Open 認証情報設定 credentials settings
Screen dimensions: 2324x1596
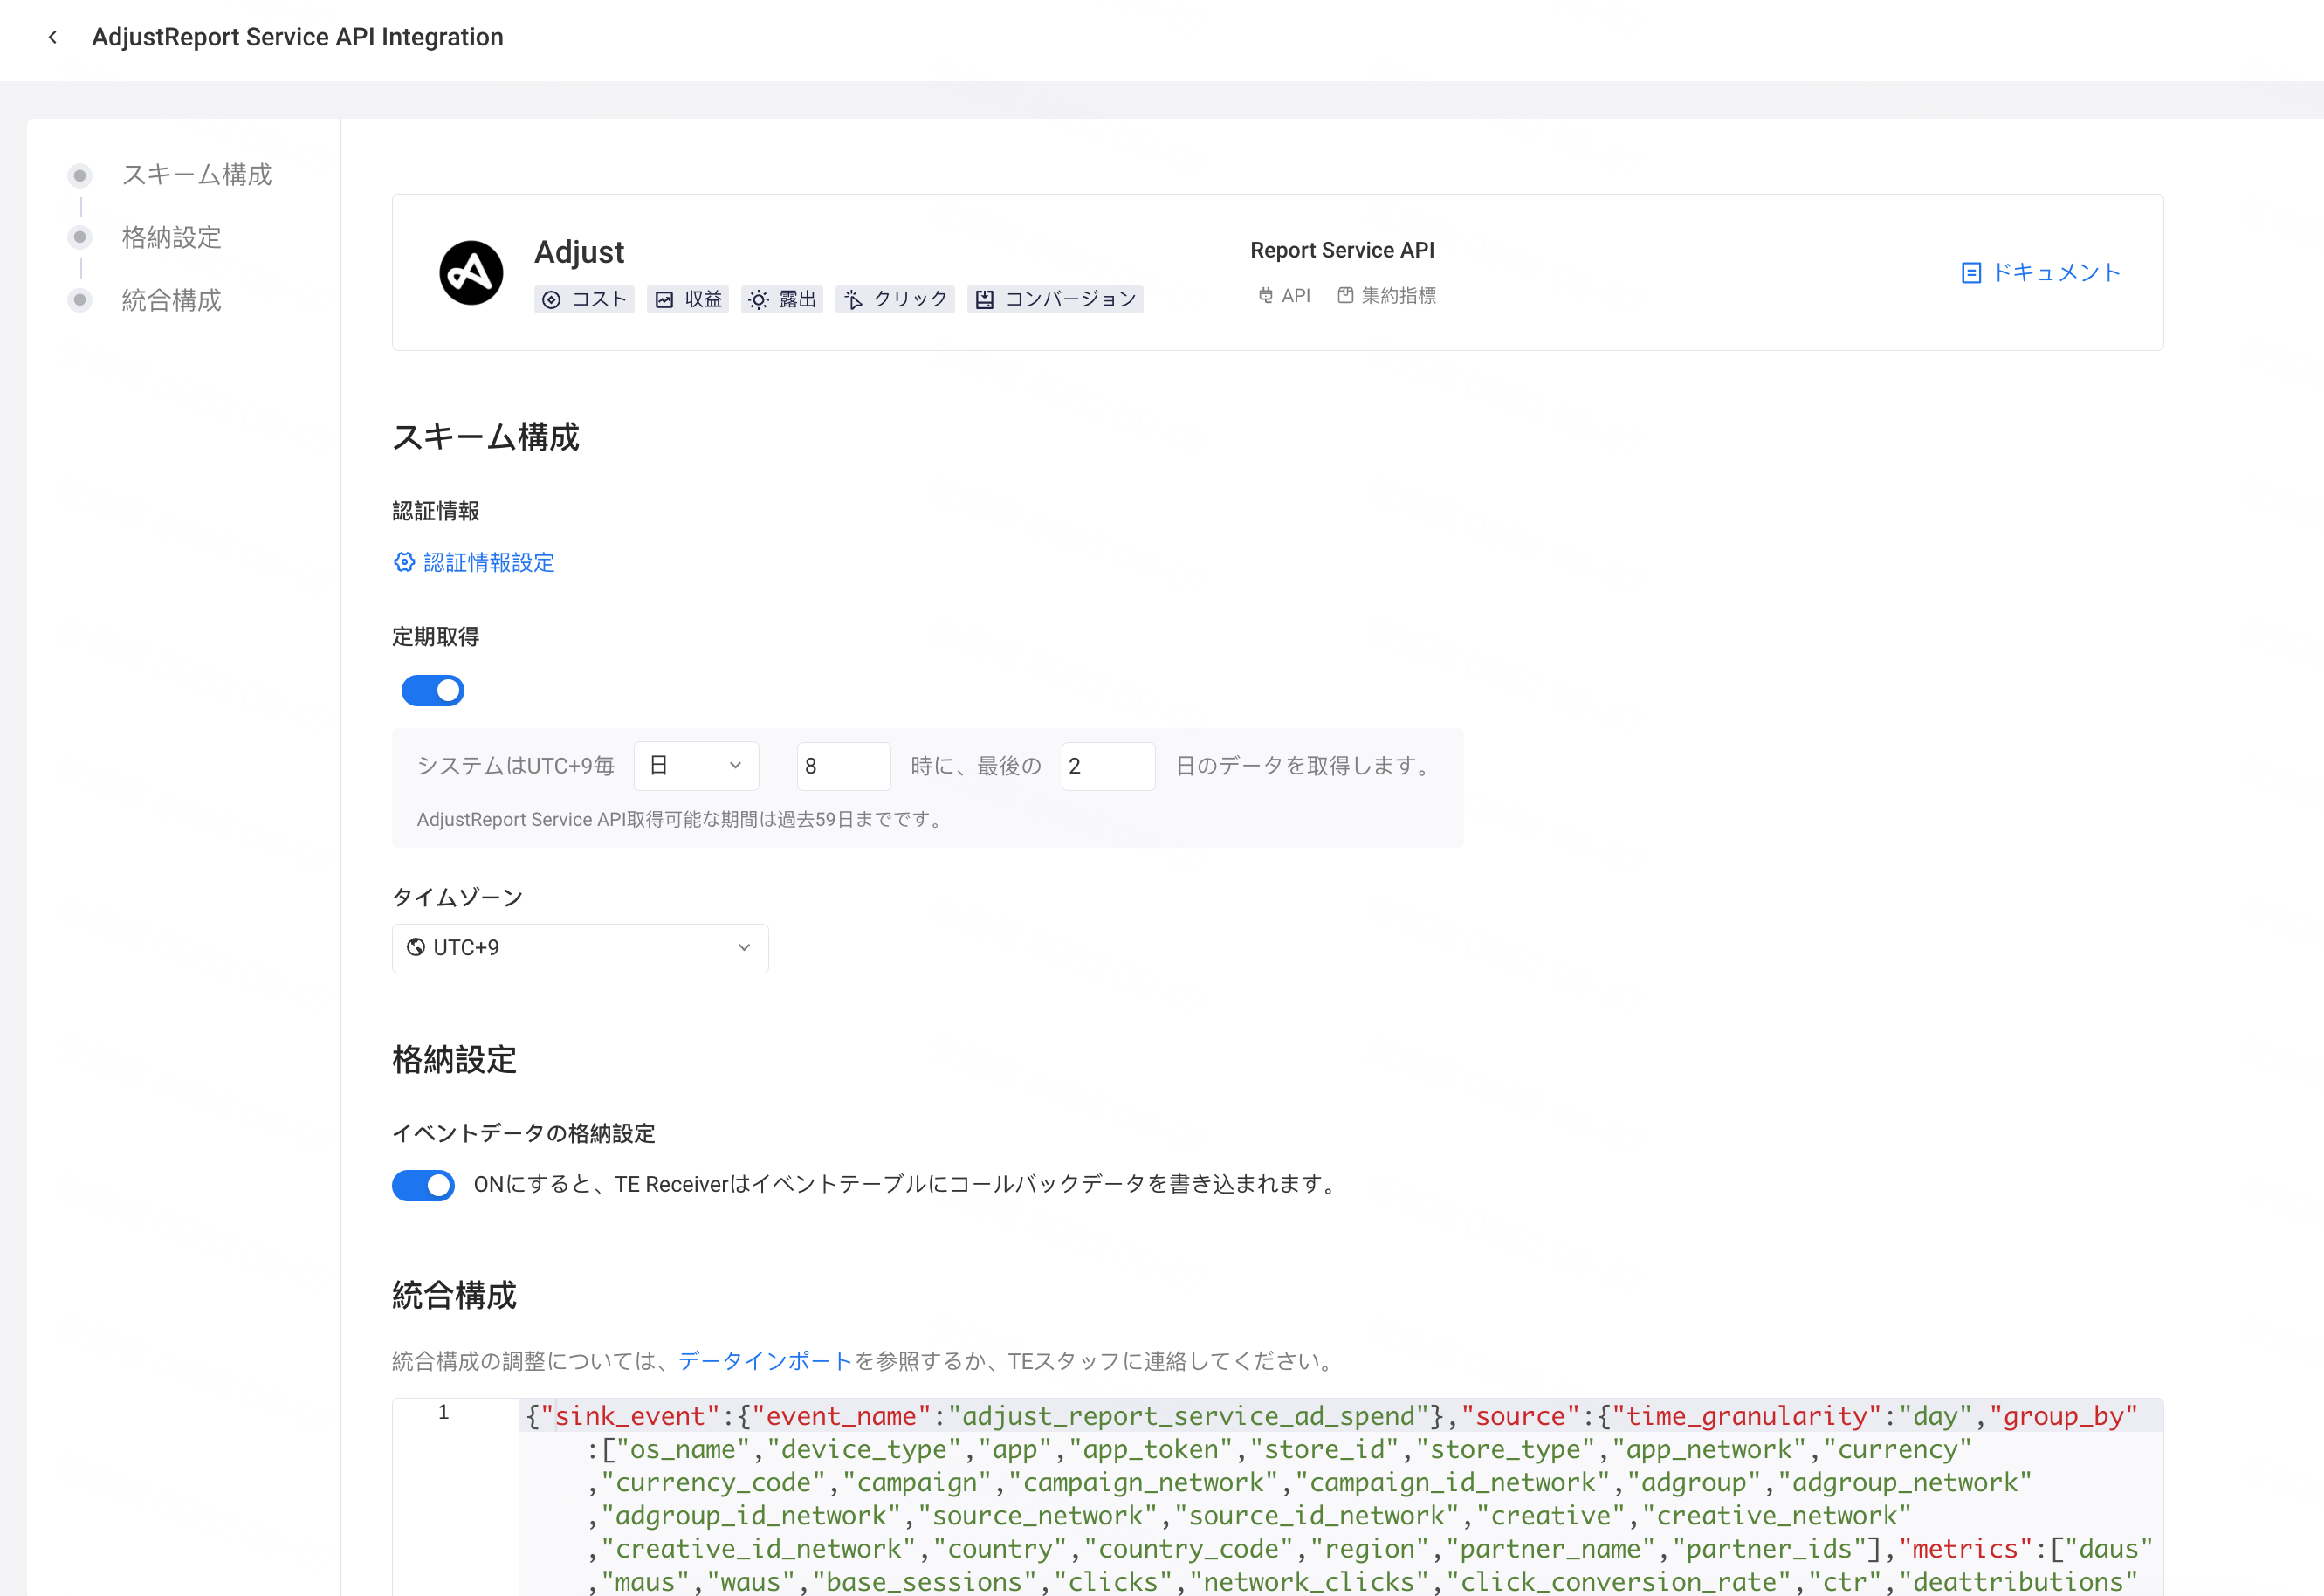tap(474, 562)
